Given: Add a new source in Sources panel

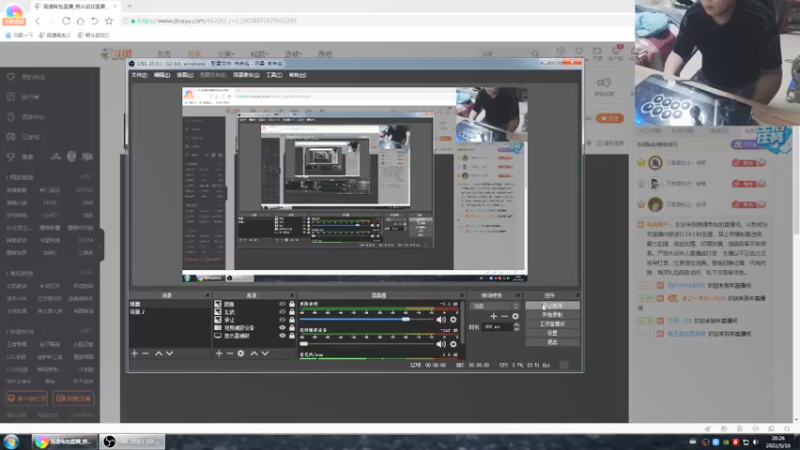Looking at the screenshot, I should pos(219,353).
